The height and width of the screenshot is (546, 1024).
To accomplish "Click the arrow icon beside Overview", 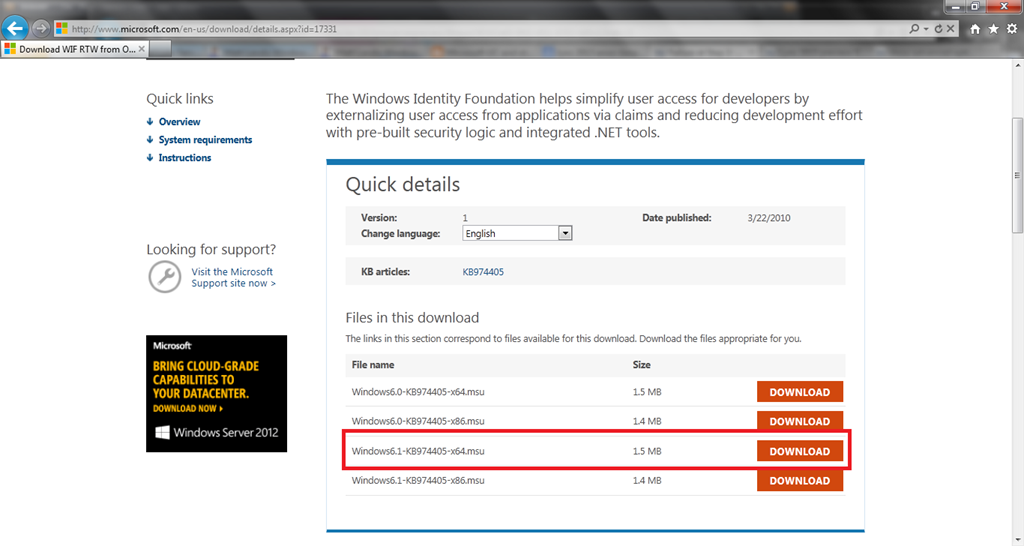I will [150, 121].
